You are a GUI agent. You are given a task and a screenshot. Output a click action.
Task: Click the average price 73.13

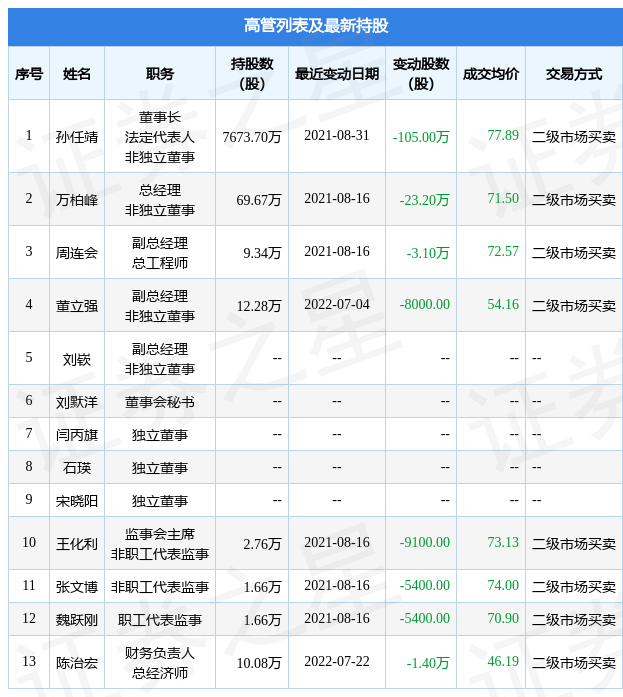[503, 542]
